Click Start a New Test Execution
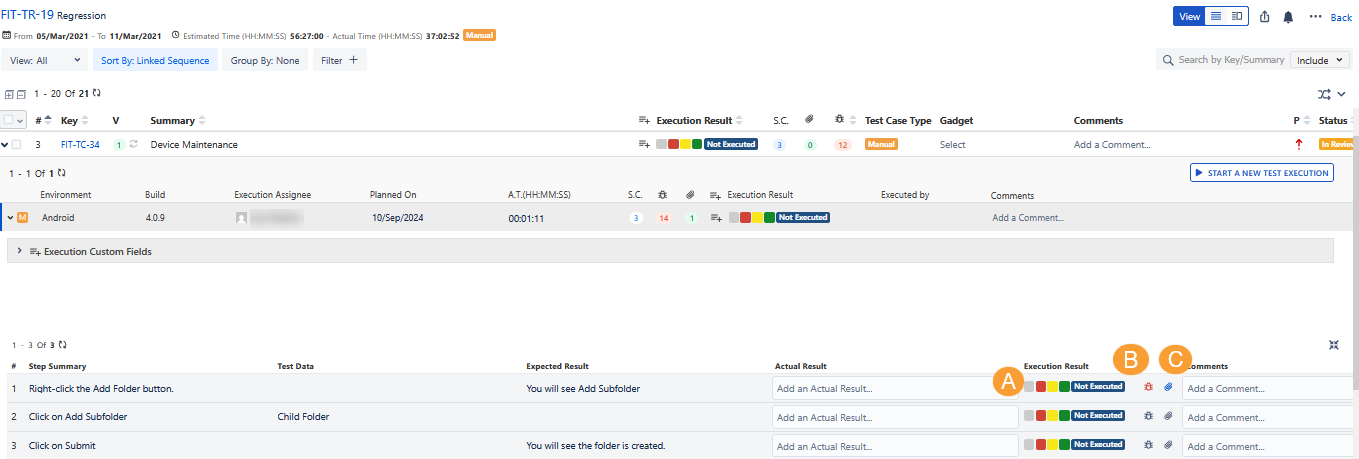 tap(1261, 173)
